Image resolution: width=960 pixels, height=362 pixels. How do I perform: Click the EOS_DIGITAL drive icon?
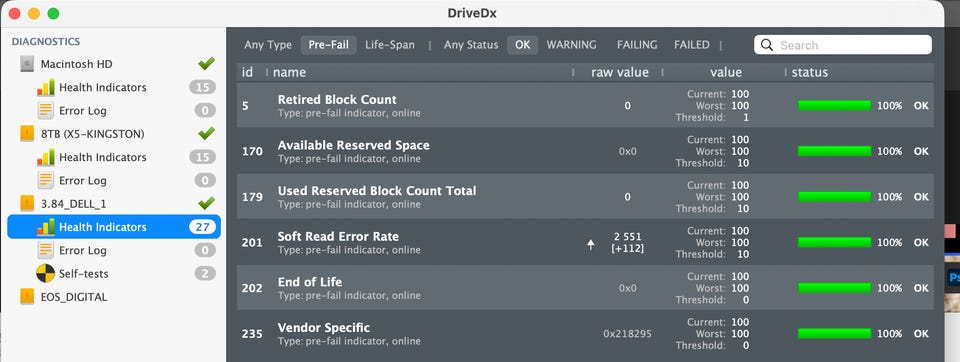click(27, 297)
